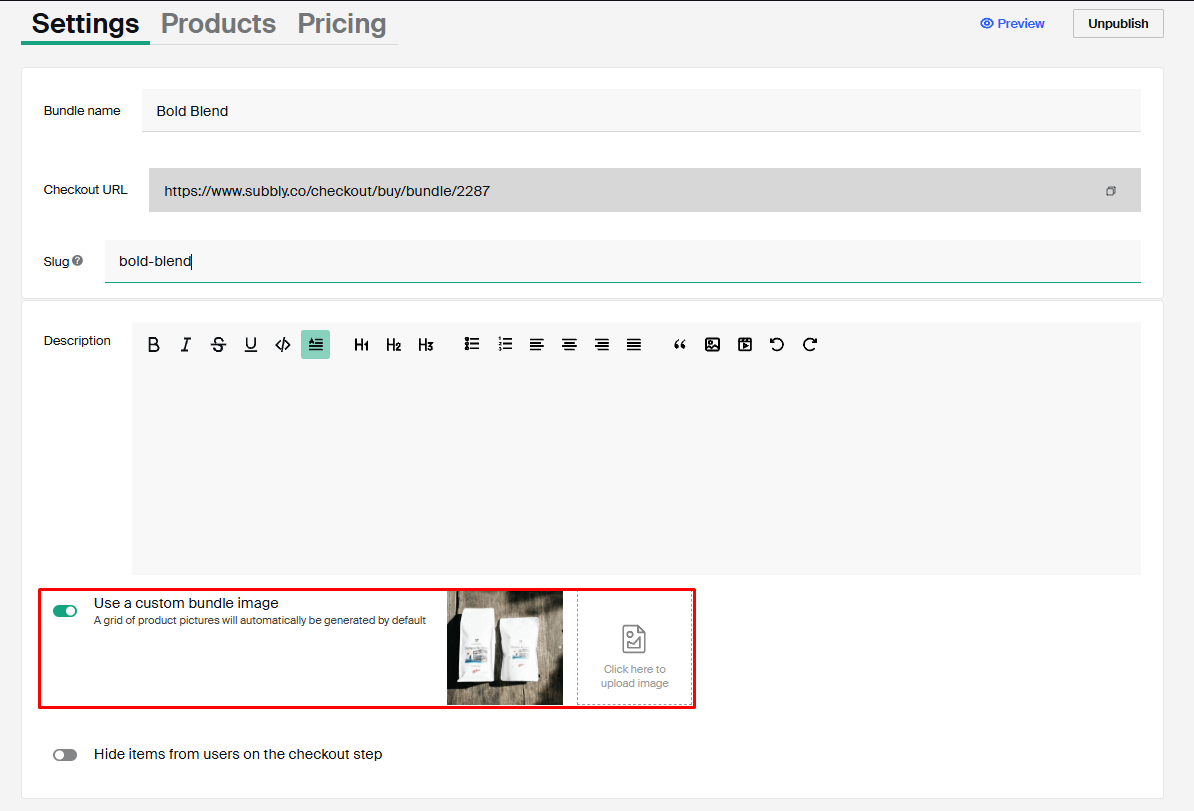Apply Heading 2 style
Viewport: 1194px width, 811px height.
[394, 345]
